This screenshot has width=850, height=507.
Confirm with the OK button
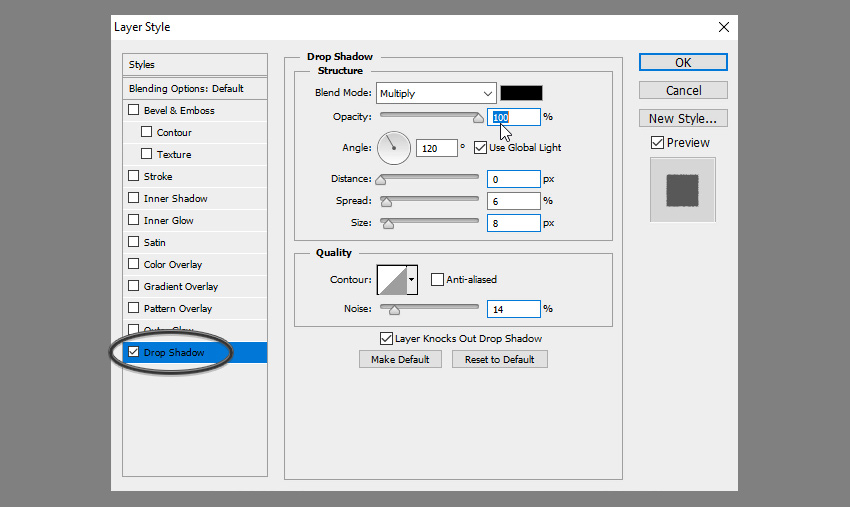click(683, 62)
